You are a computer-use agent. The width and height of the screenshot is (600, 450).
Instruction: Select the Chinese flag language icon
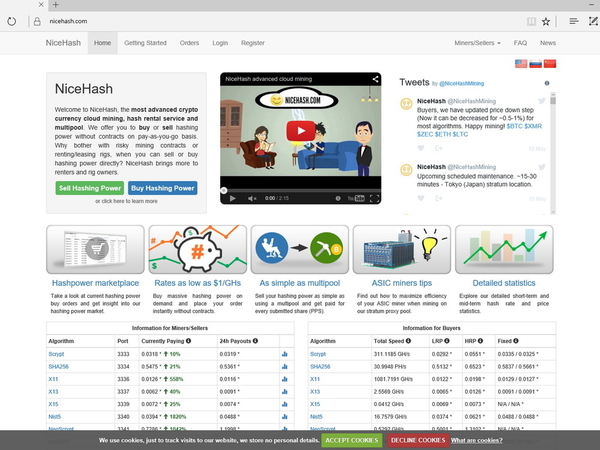click(x=549, y=64)
